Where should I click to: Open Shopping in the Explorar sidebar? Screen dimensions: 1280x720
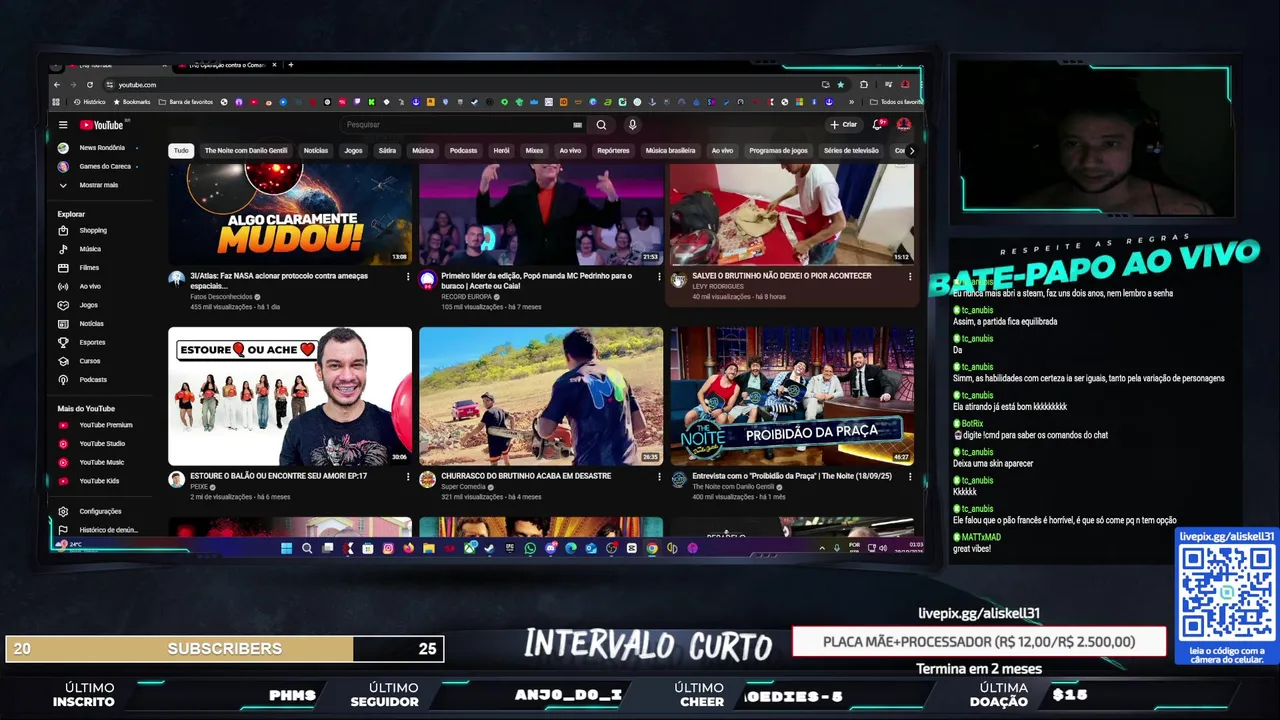pos(93,230)
